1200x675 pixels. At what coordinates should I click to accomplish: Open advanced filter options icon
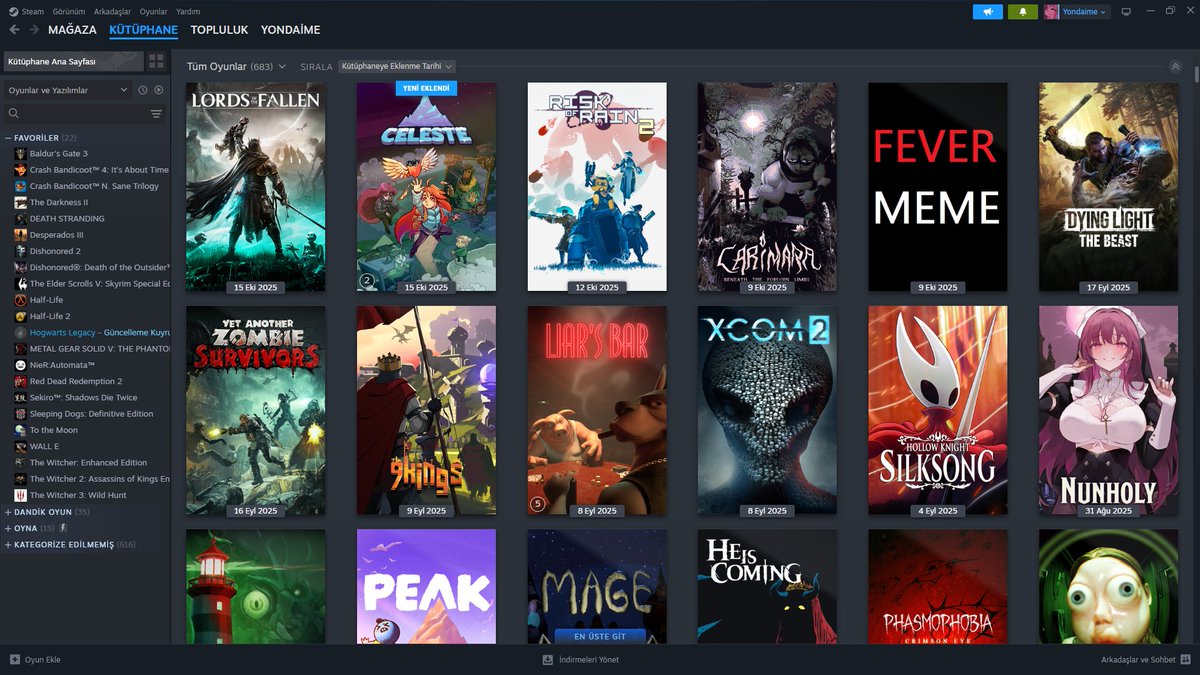(156, 114)
